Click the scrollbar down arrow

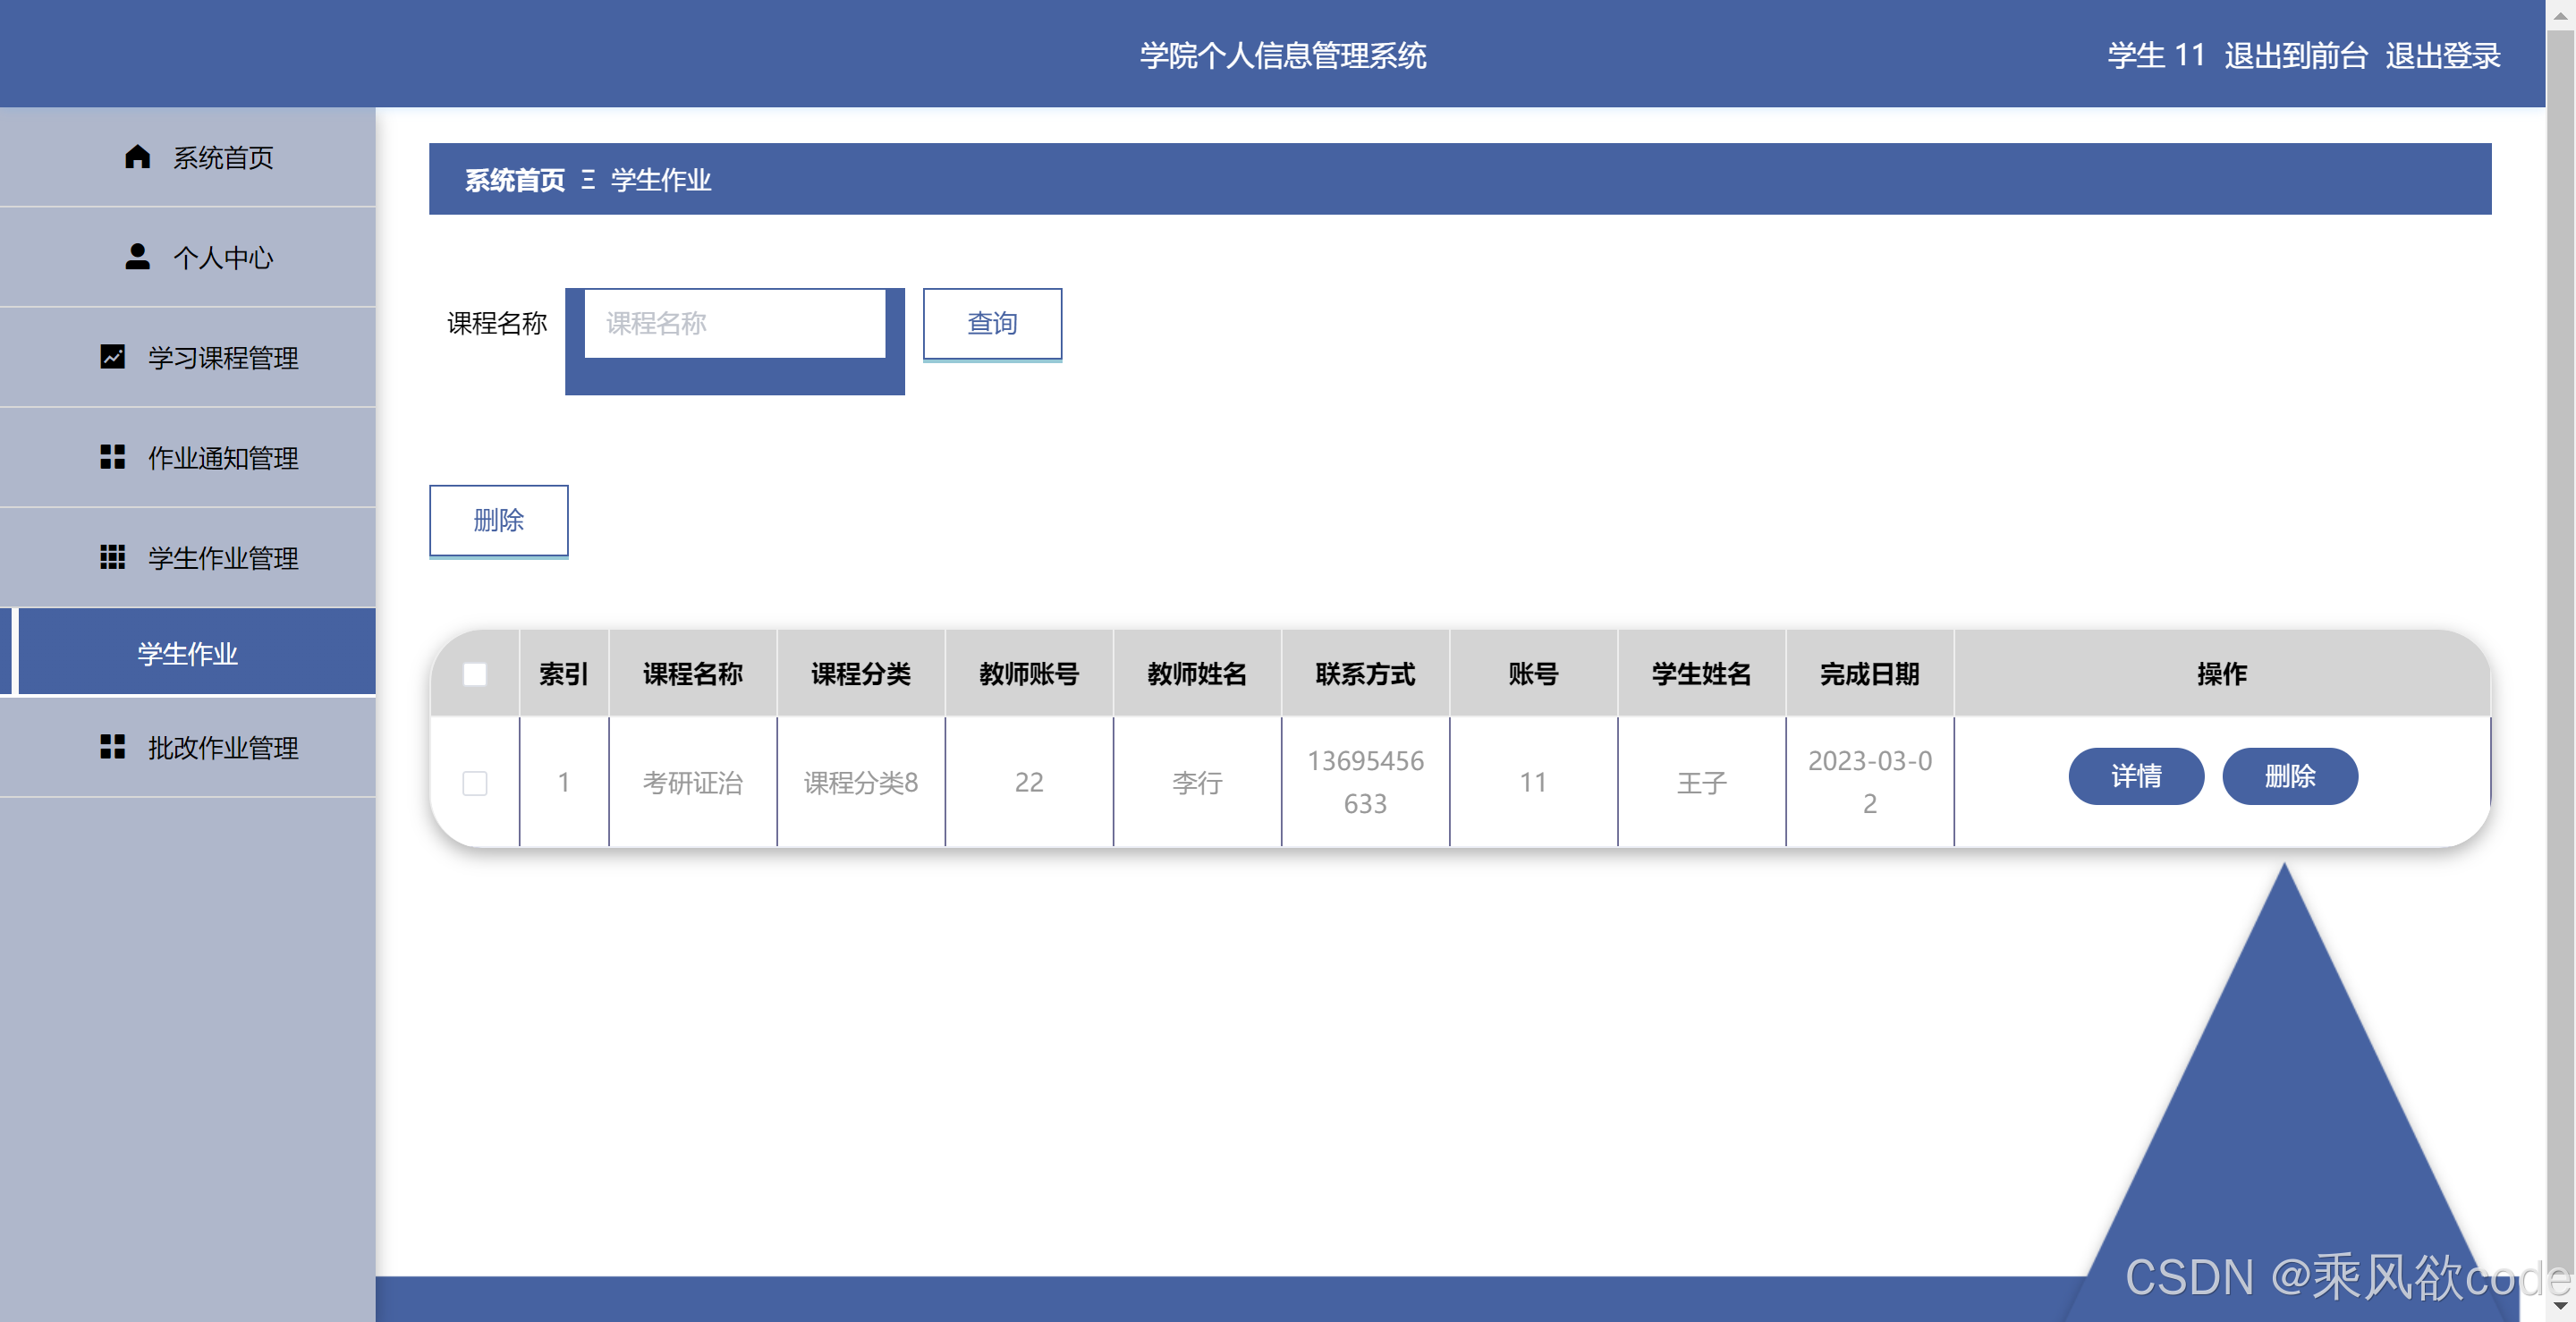(x=2560, y=1305)
